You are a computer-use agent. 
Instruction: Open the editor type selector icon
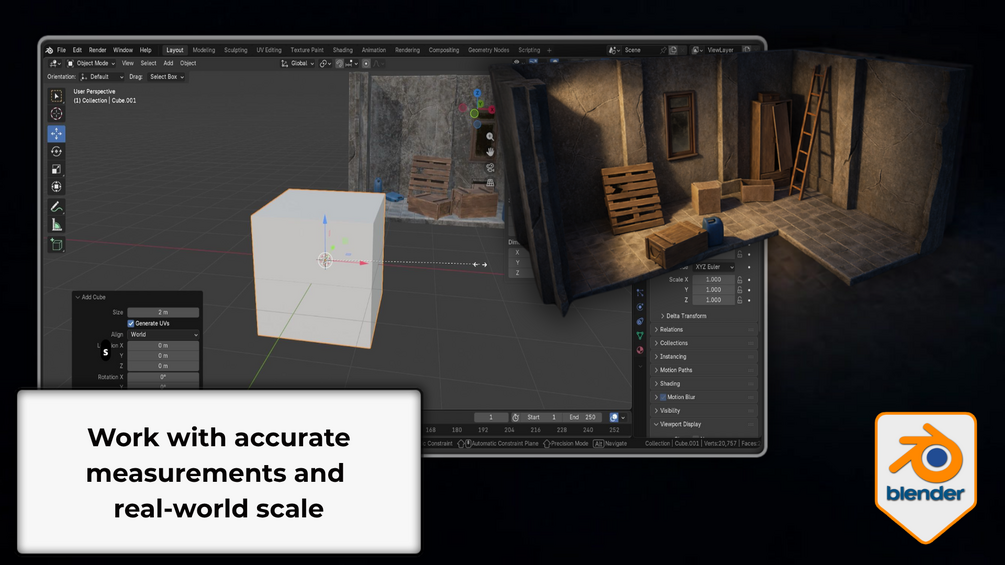pyautogui.click(x=55, y=63)
